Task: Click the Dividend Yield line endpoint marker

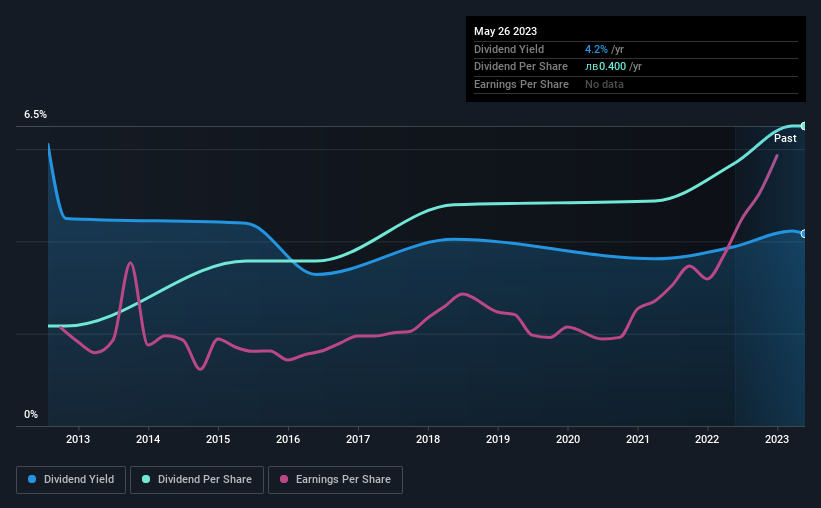Action: coord(804,234)
